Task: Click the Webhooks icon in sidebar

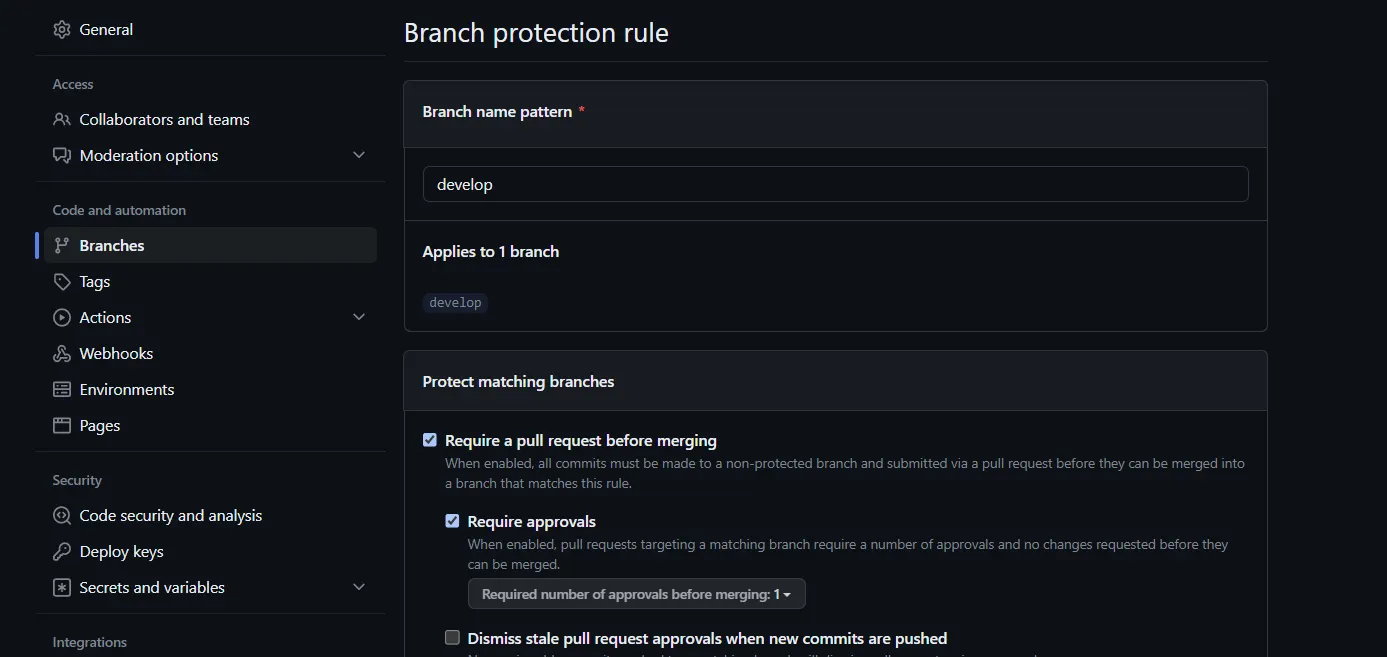Action: tap(62, 354)
